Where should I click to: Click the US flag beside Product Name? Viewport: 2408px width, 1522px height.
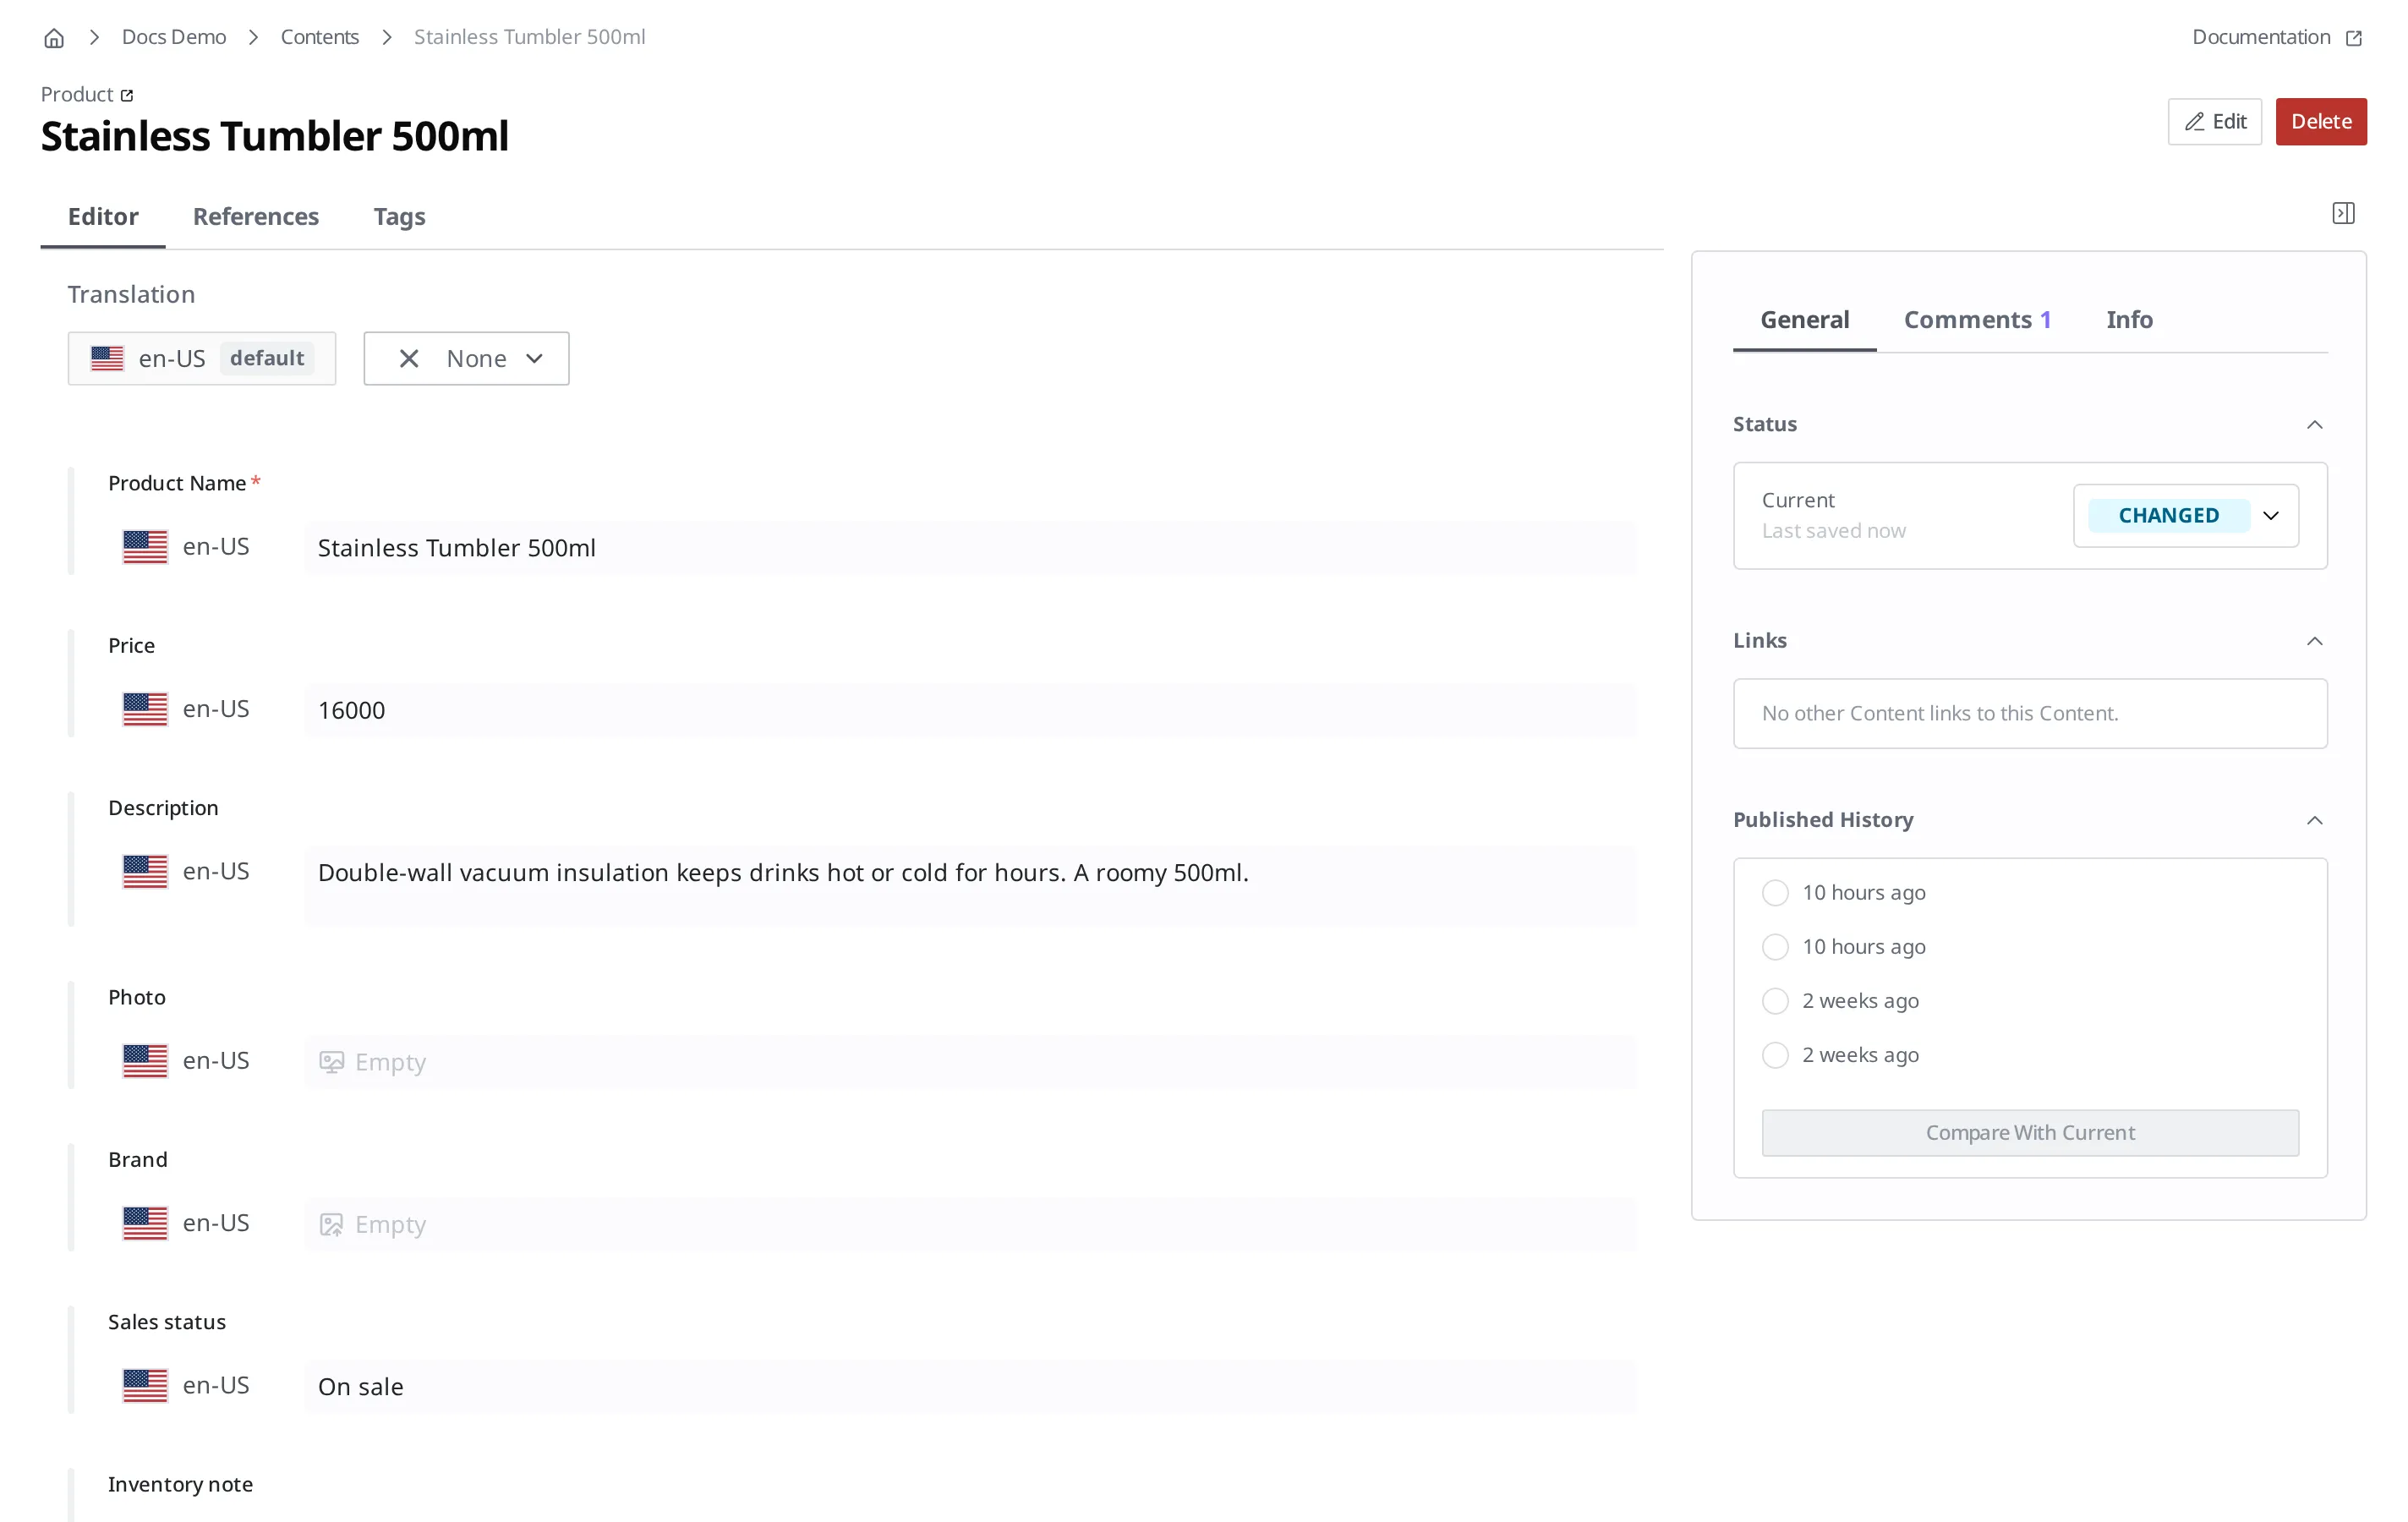click(x=145, y=547)
